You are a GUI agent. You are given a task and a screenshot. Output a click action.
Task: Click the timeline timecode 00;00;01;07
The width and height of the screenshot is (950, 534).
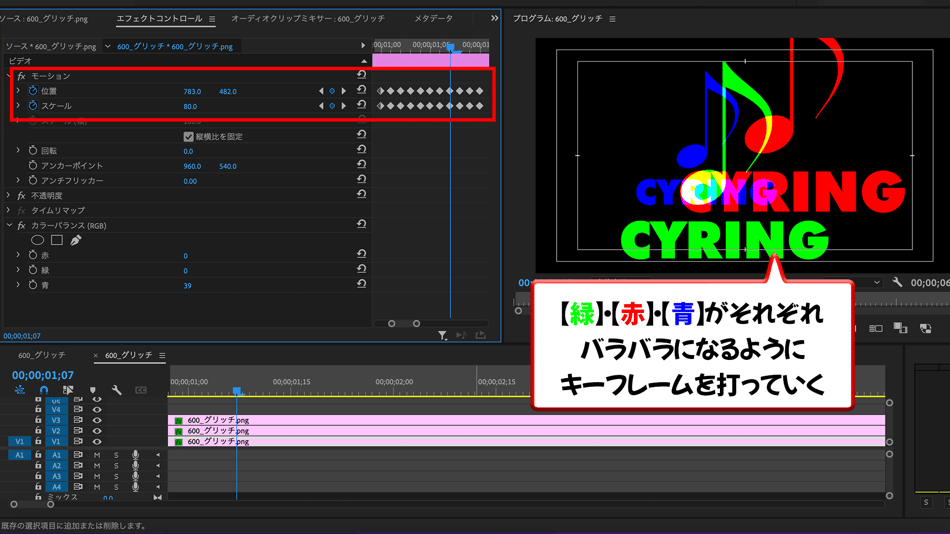pos(43,375)
